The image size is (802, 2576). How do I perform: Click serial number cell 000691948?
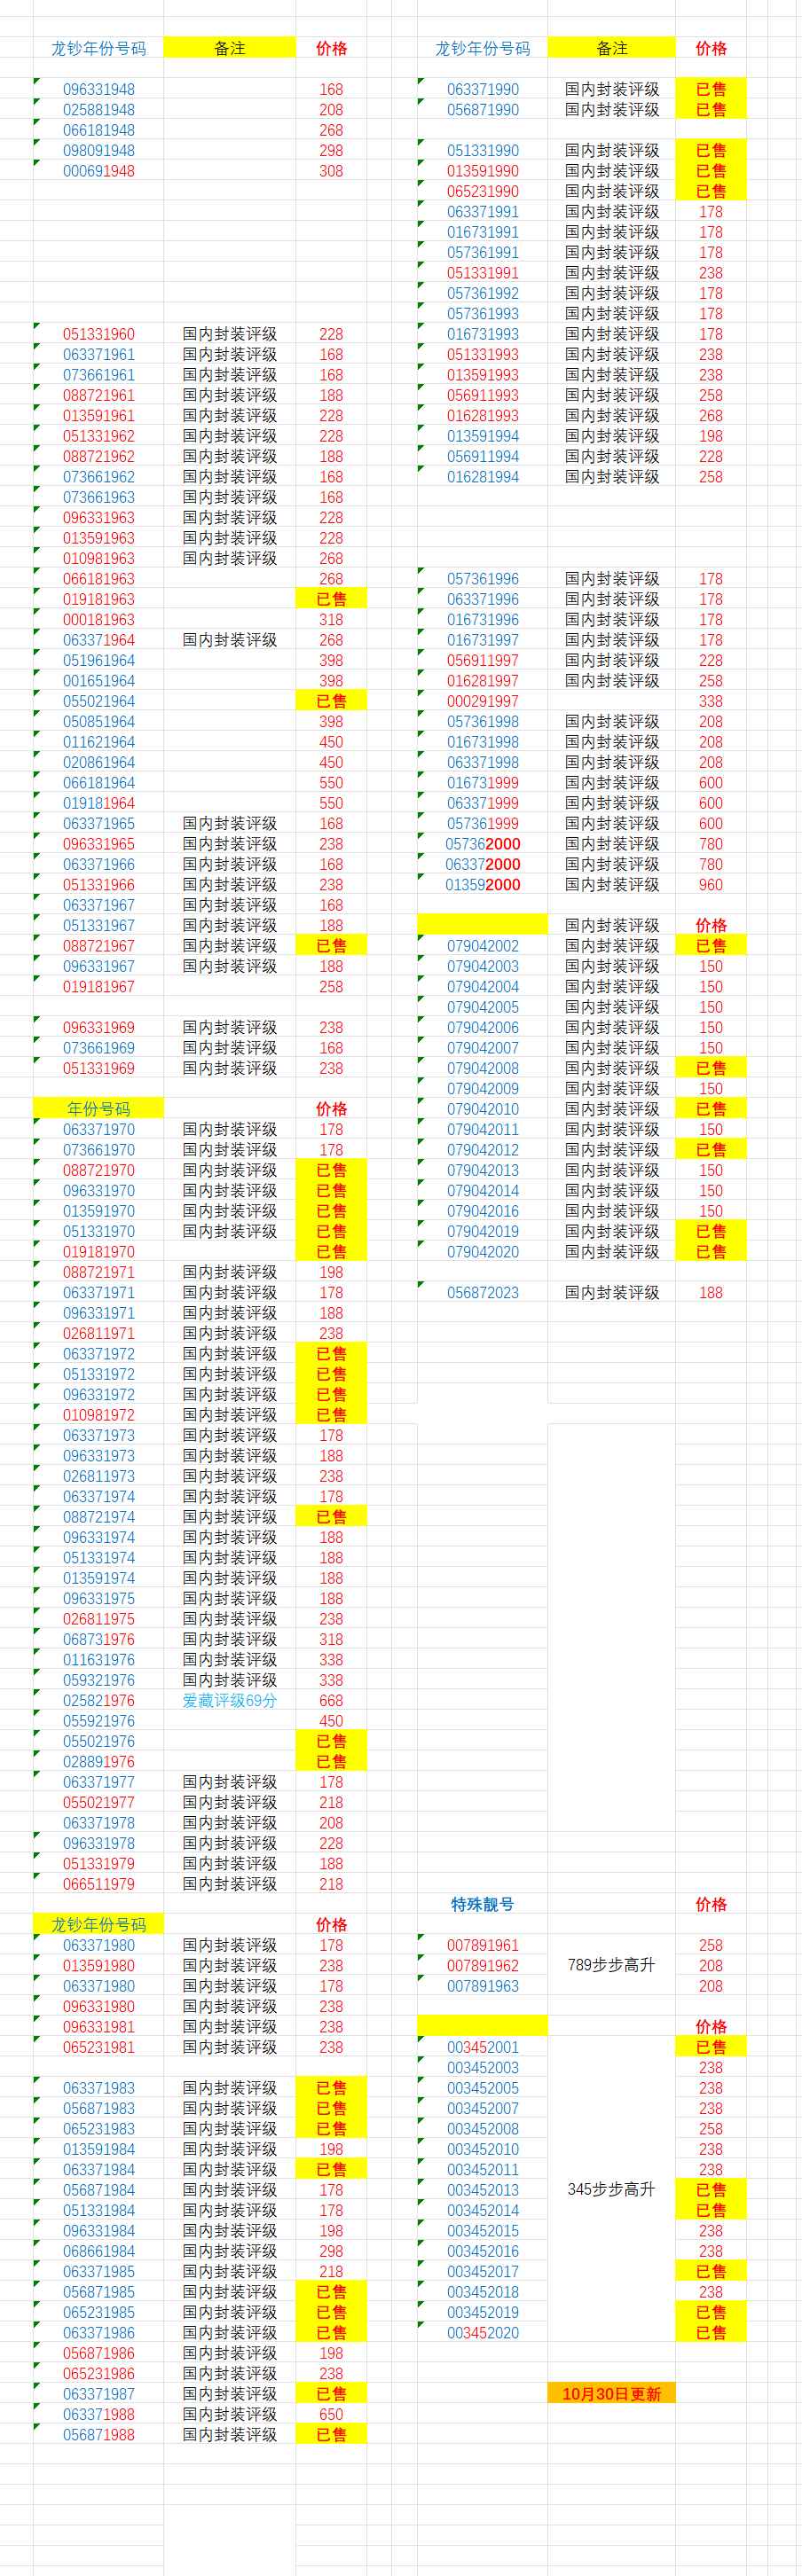[98, 171]
